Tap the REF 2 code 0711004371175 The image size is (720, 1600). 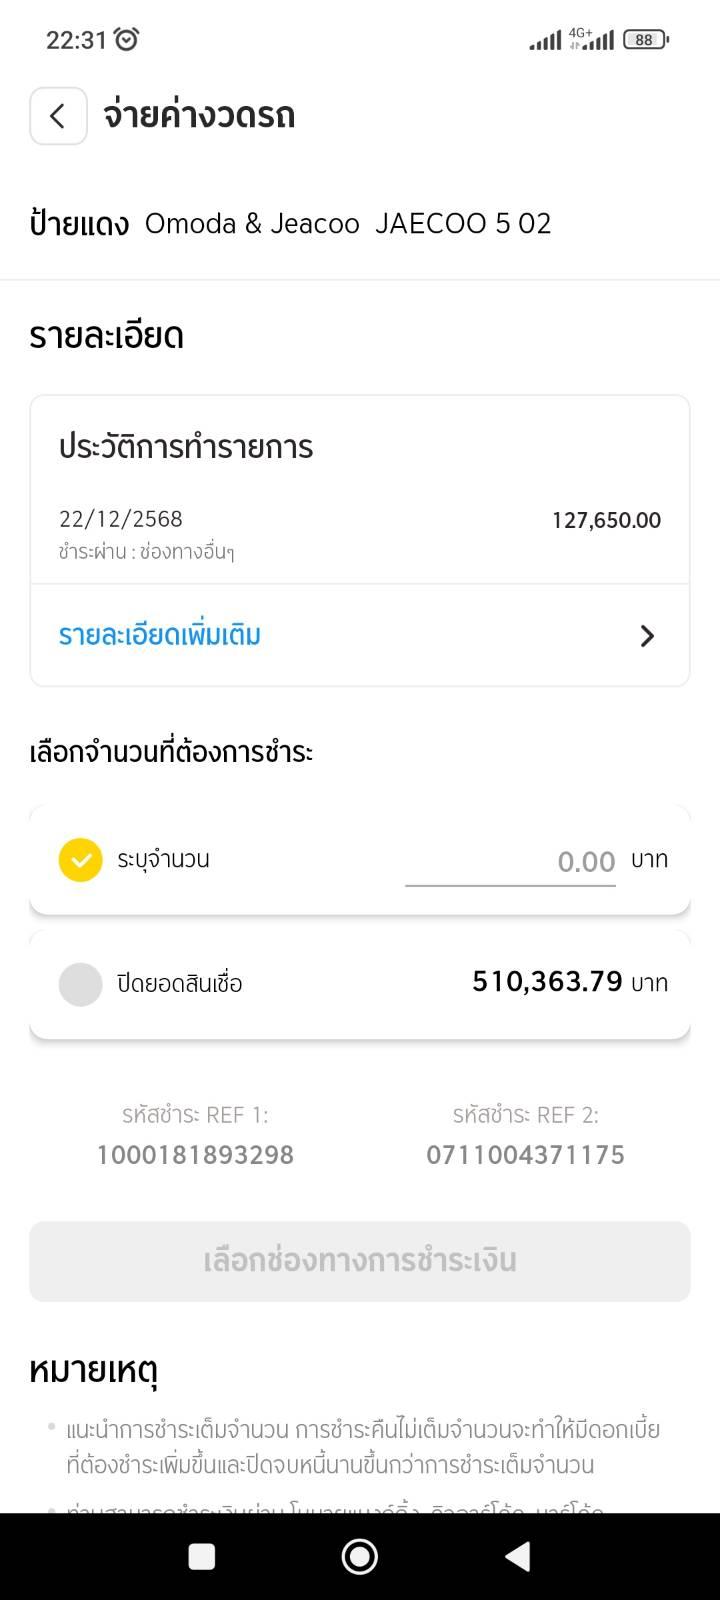pos(525,1155)
